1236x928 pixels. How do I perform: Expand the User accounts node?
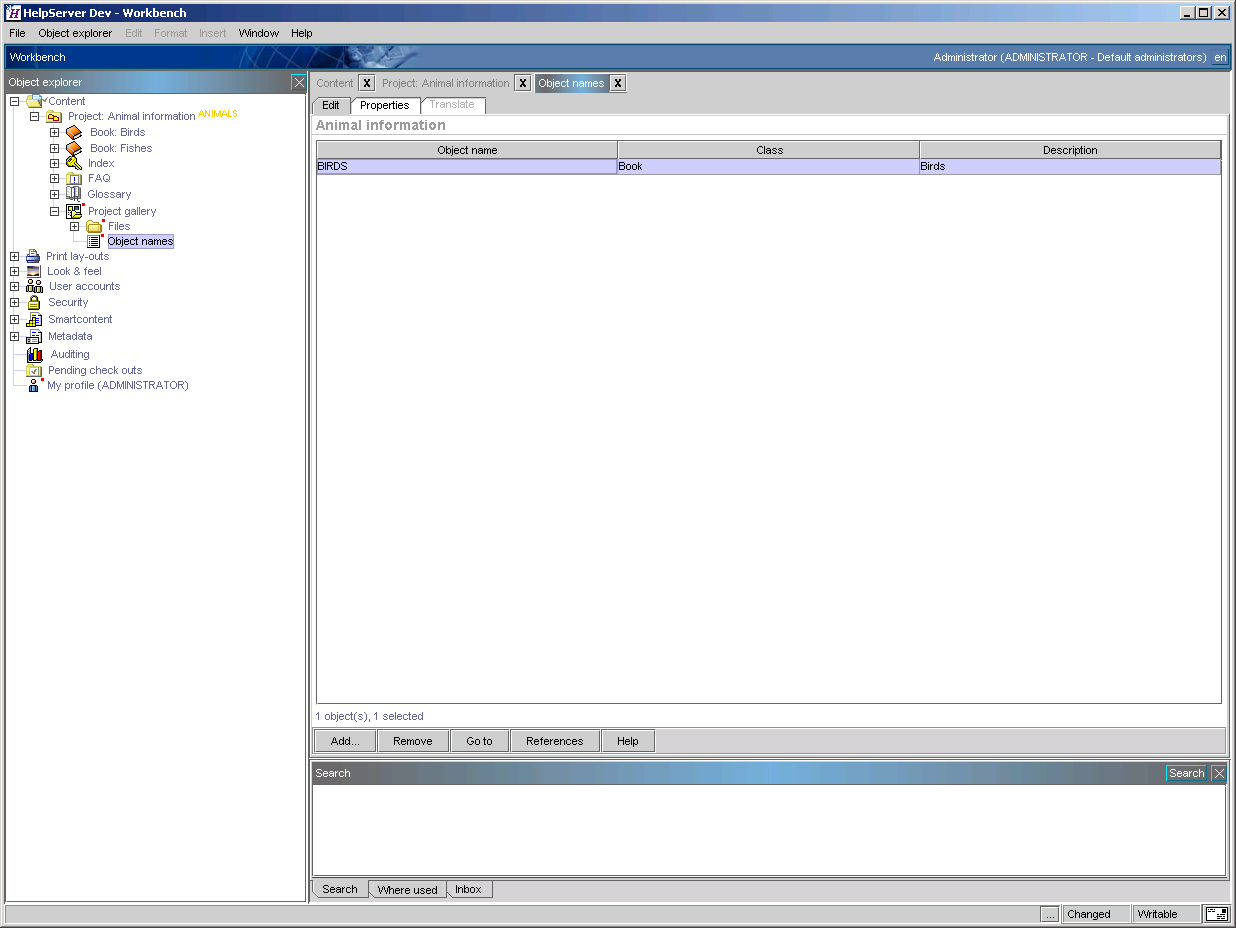[15, 286]
